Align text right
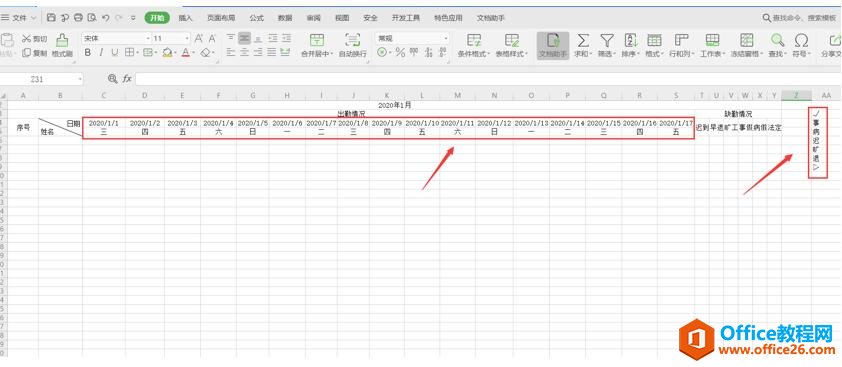 click(x=258, y=53)
